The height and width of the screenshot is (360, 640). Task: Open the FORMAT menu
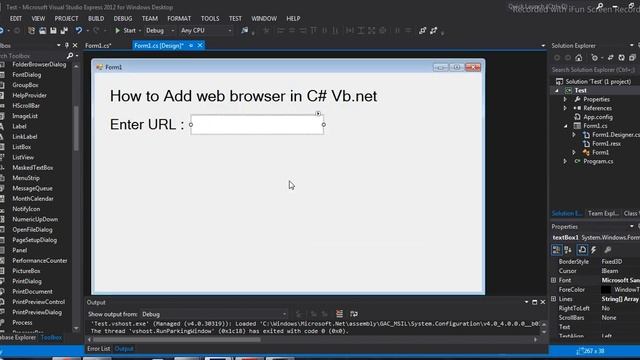179,18
